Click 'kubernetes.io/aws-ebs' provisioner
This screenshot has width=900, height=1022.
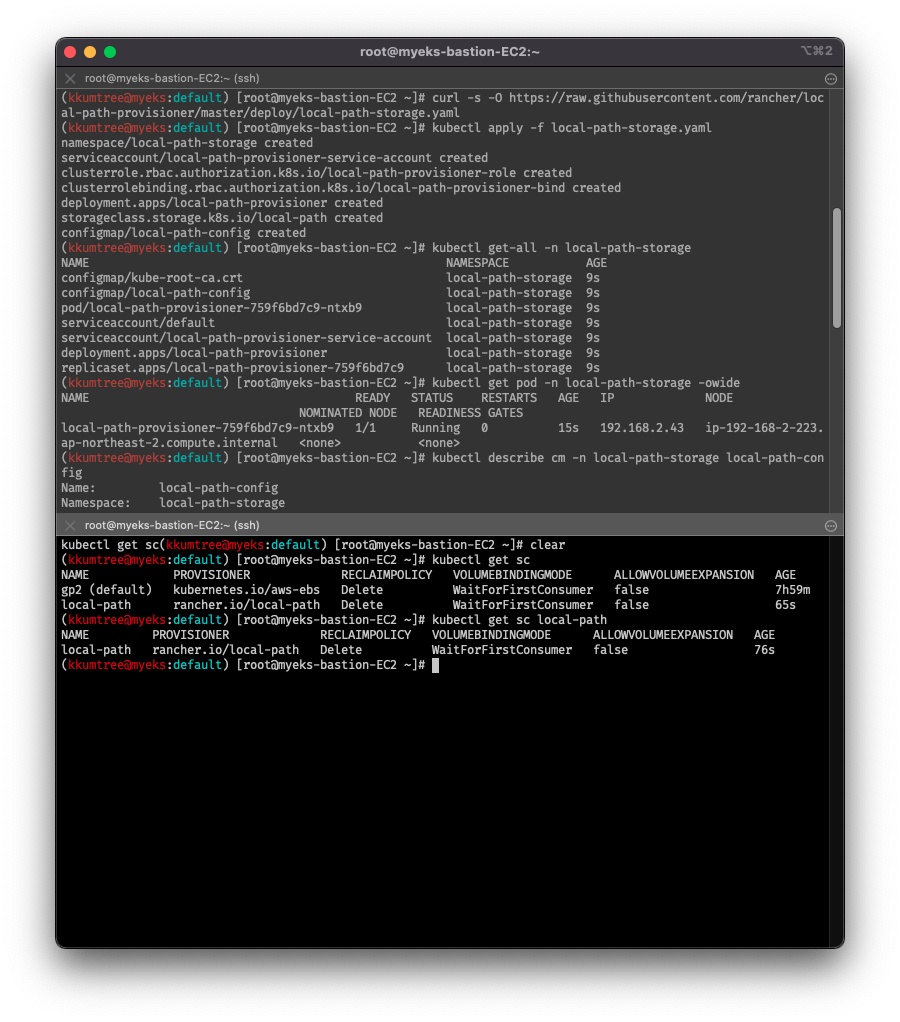[x=246, y=590]
